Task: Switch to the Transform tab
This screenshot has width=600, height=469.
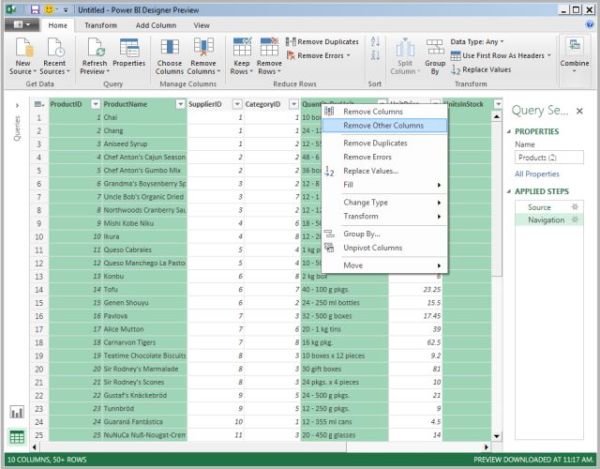Action: tap(101, 25)
